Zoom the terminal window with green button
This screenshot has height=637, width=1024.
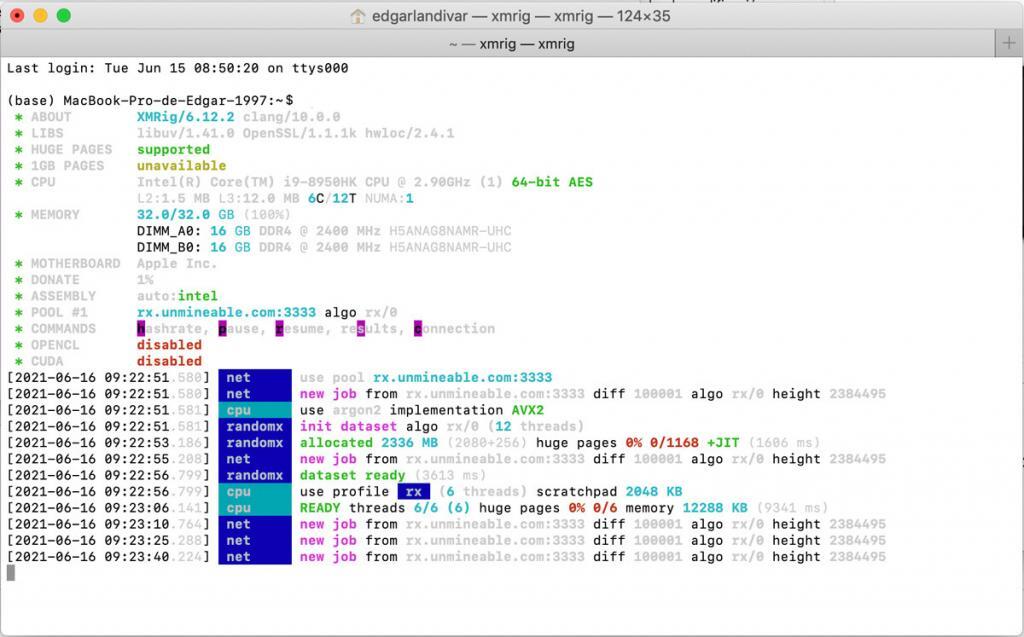tap(64, 16)
